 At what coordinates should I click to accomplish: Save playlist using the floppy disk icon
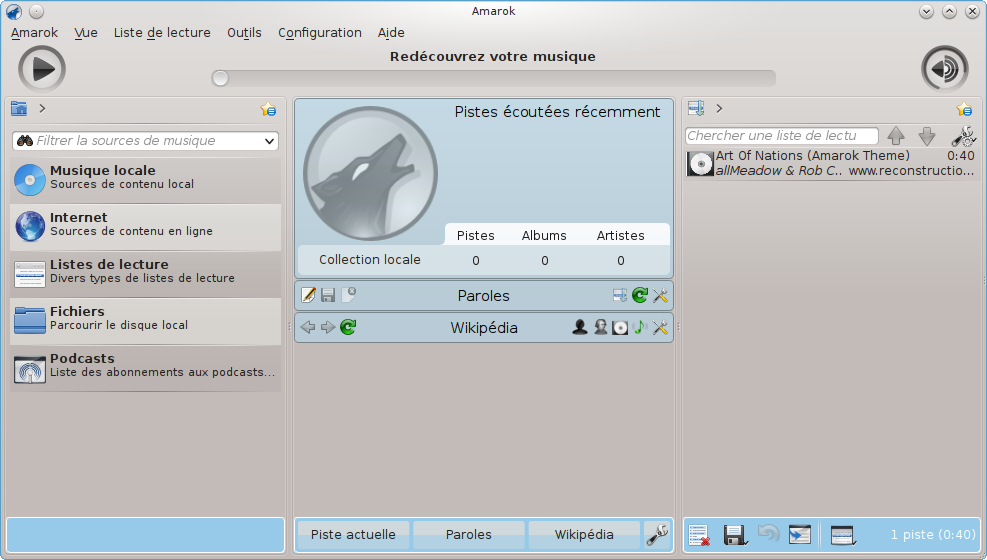pyautogui.click(x=735, y=535)
